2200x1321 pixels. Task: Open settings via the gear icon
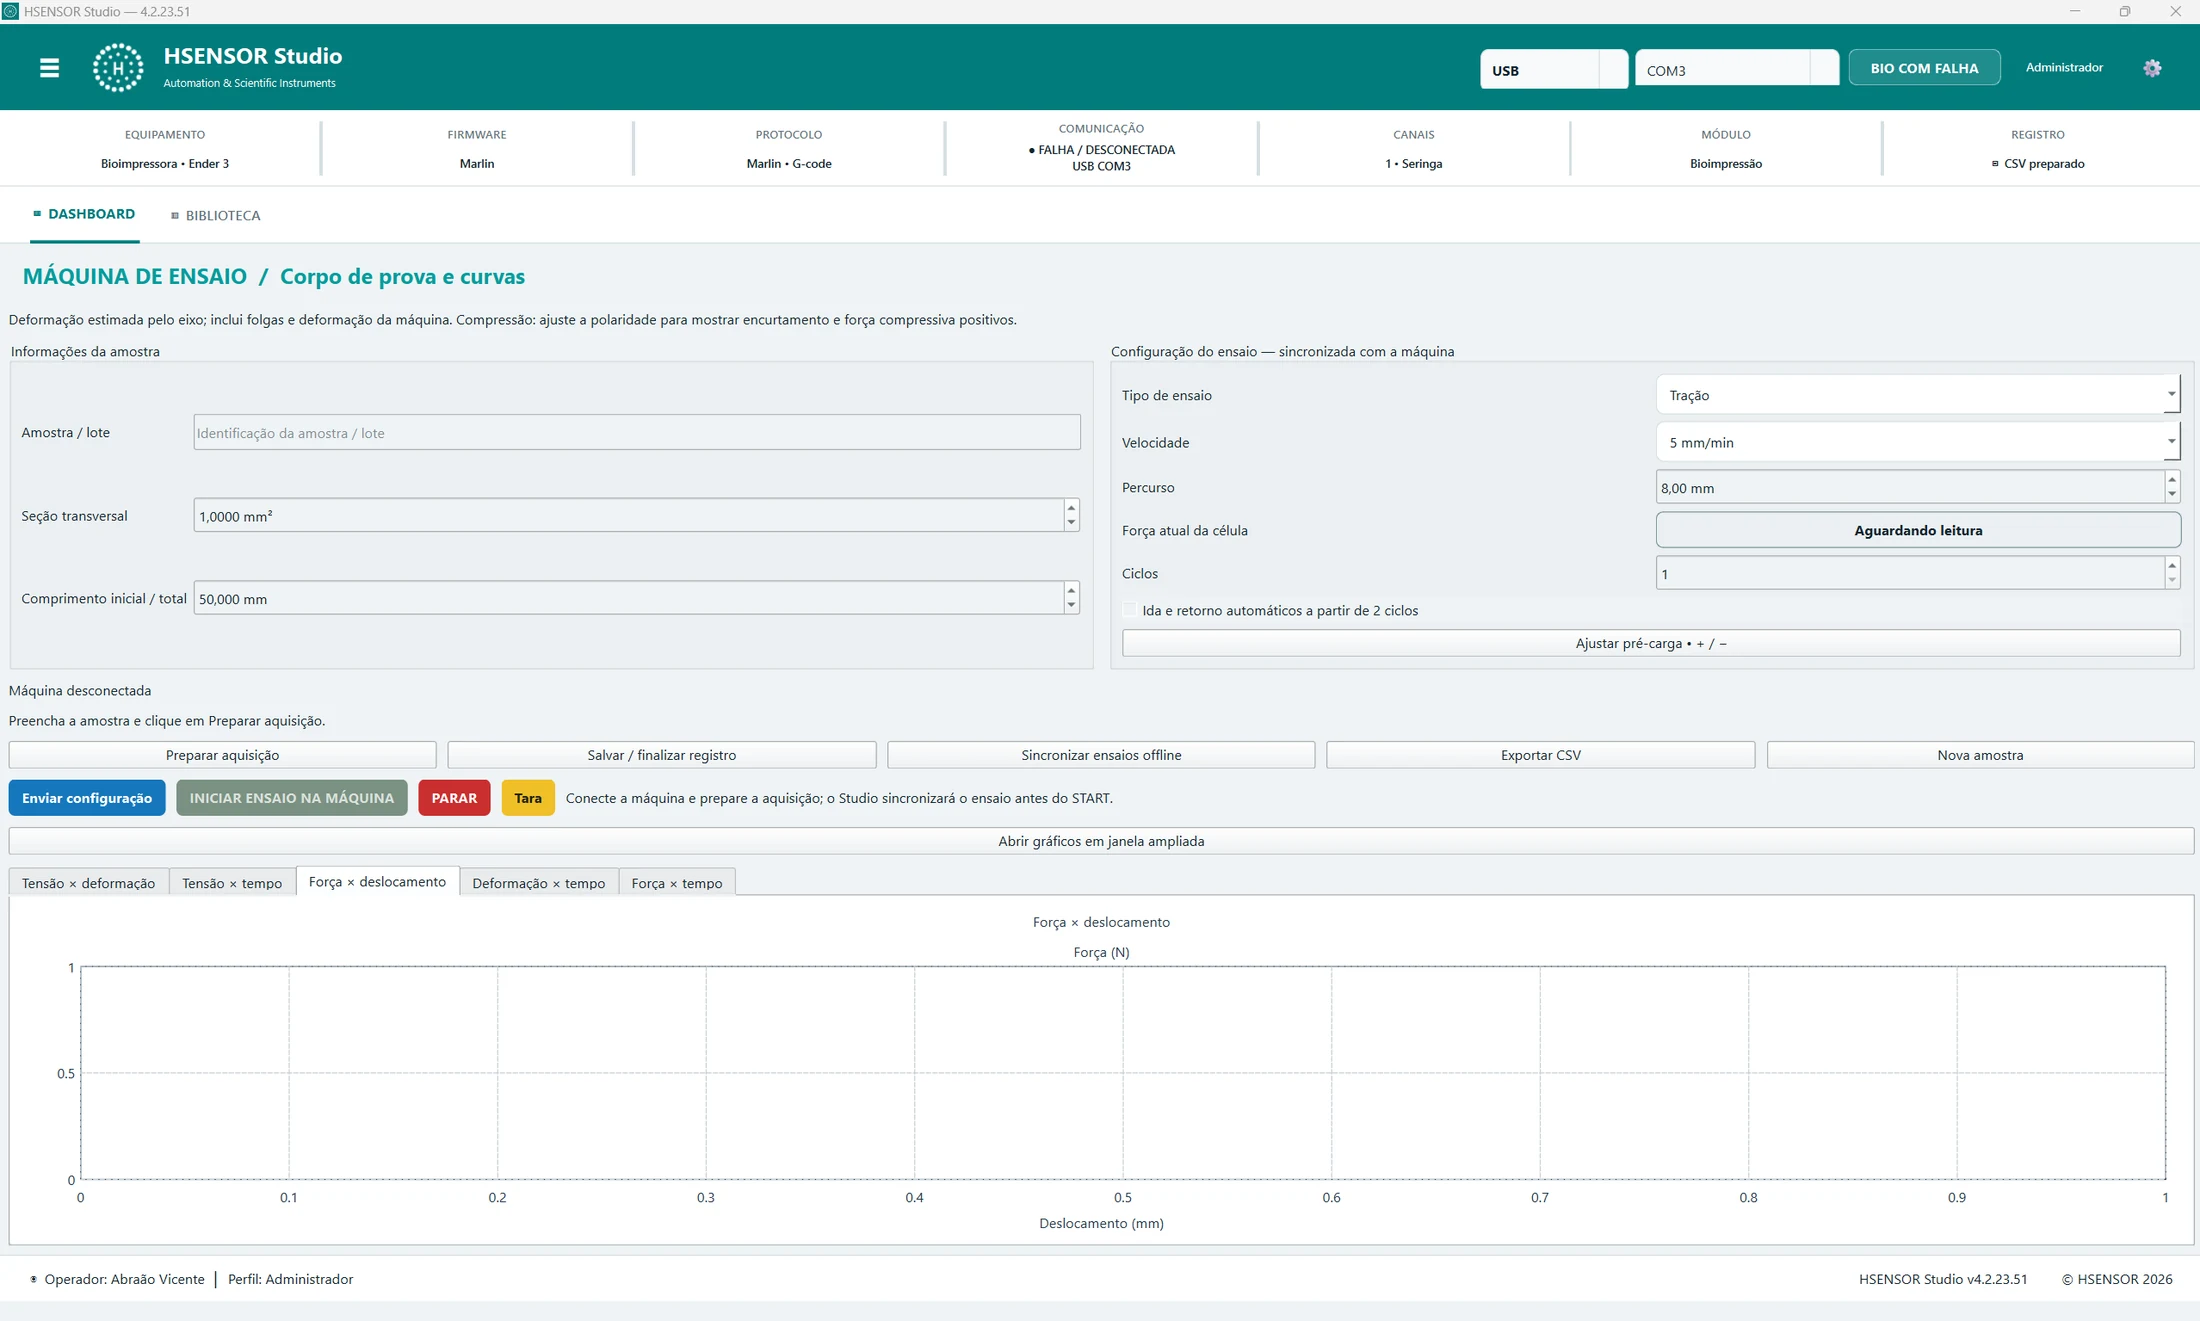(x=2152, y=68)
